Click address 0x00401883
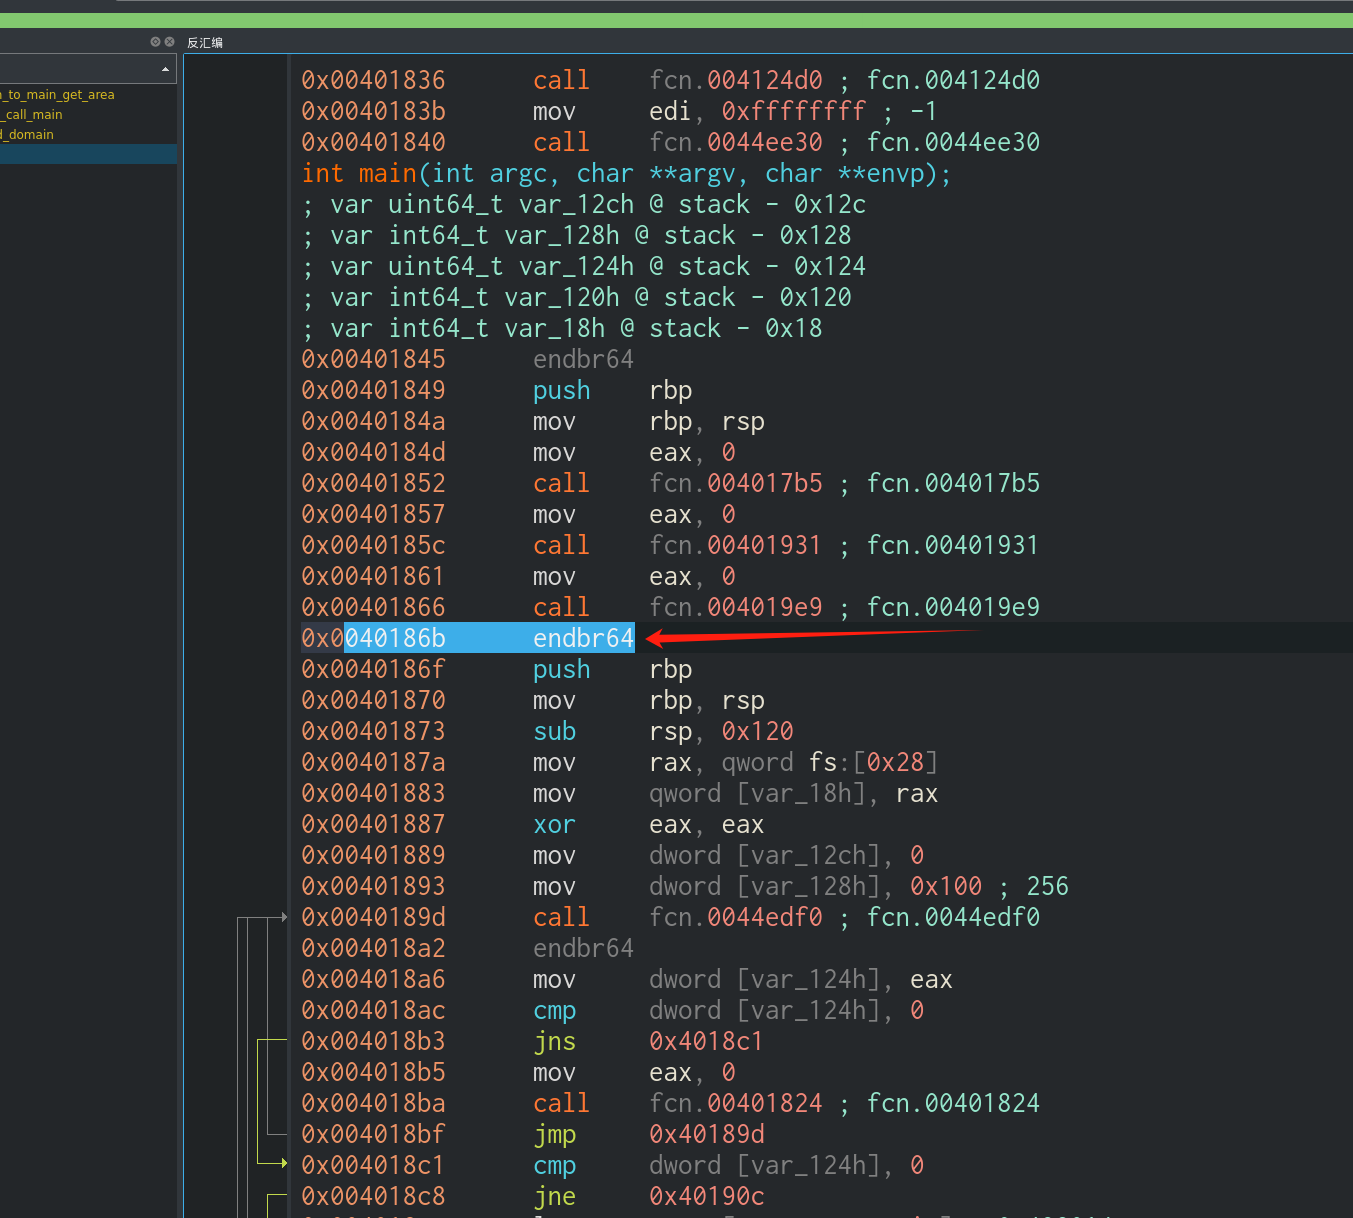Viewport: 1353px width, 1218px height. click(x=374, y=793)
